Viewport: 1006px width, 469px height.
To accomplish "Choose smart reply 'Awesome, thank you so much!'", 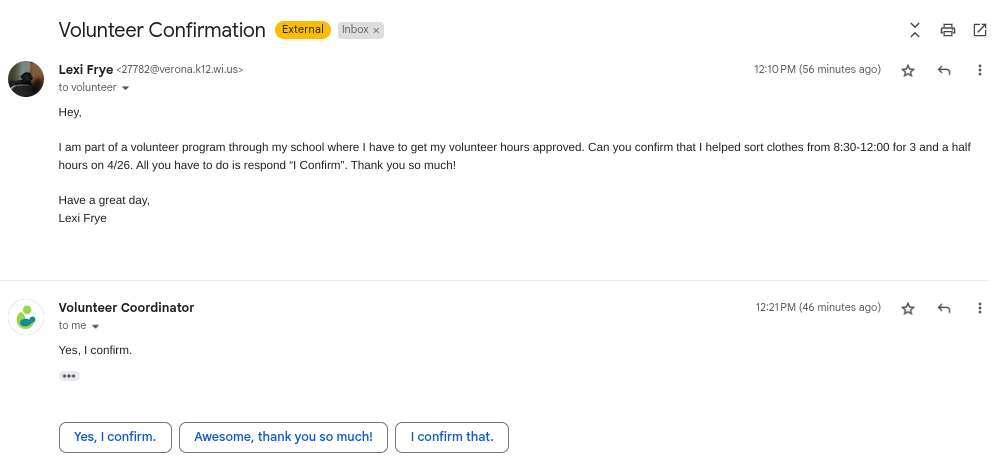I will point(283,437).
